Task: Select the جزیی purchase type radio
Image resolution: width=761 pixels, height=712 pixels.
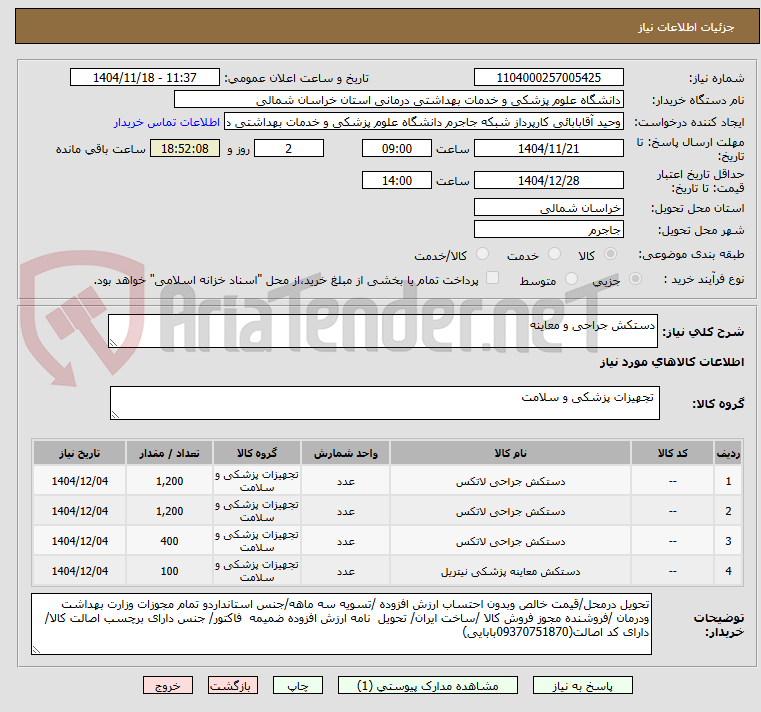Action: pos(635,279)
